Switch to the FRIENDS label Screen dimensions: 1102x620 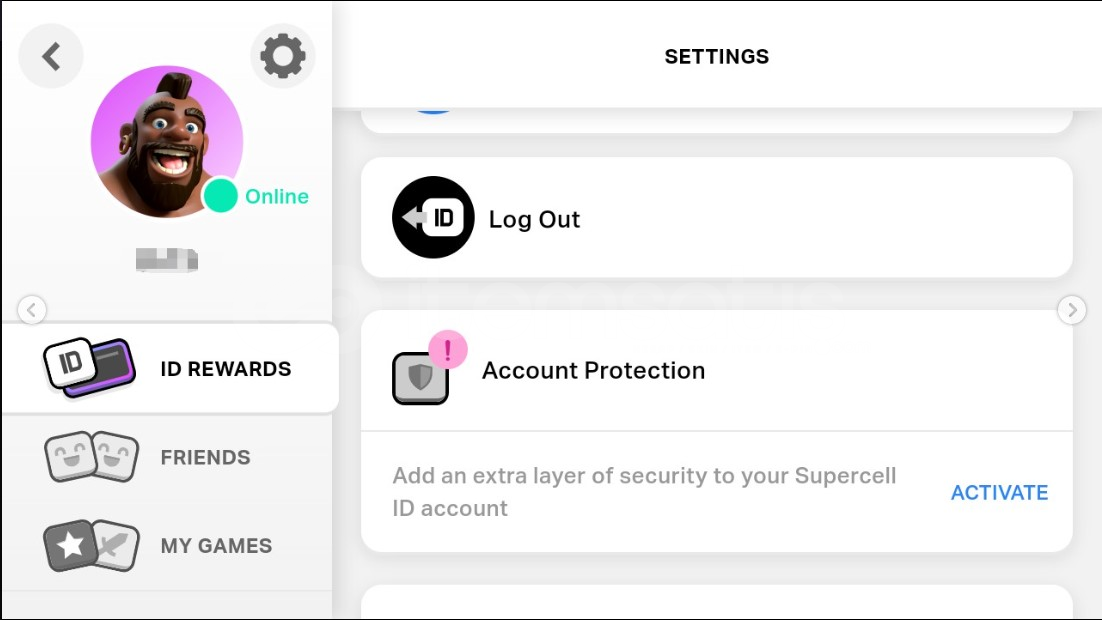(206, 458)
